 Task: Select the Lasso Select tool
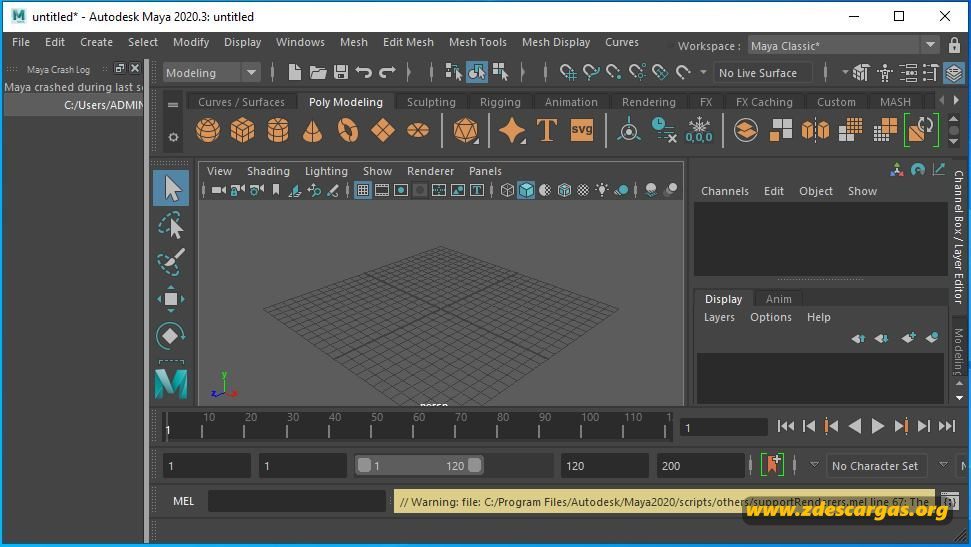pos(171,225)
